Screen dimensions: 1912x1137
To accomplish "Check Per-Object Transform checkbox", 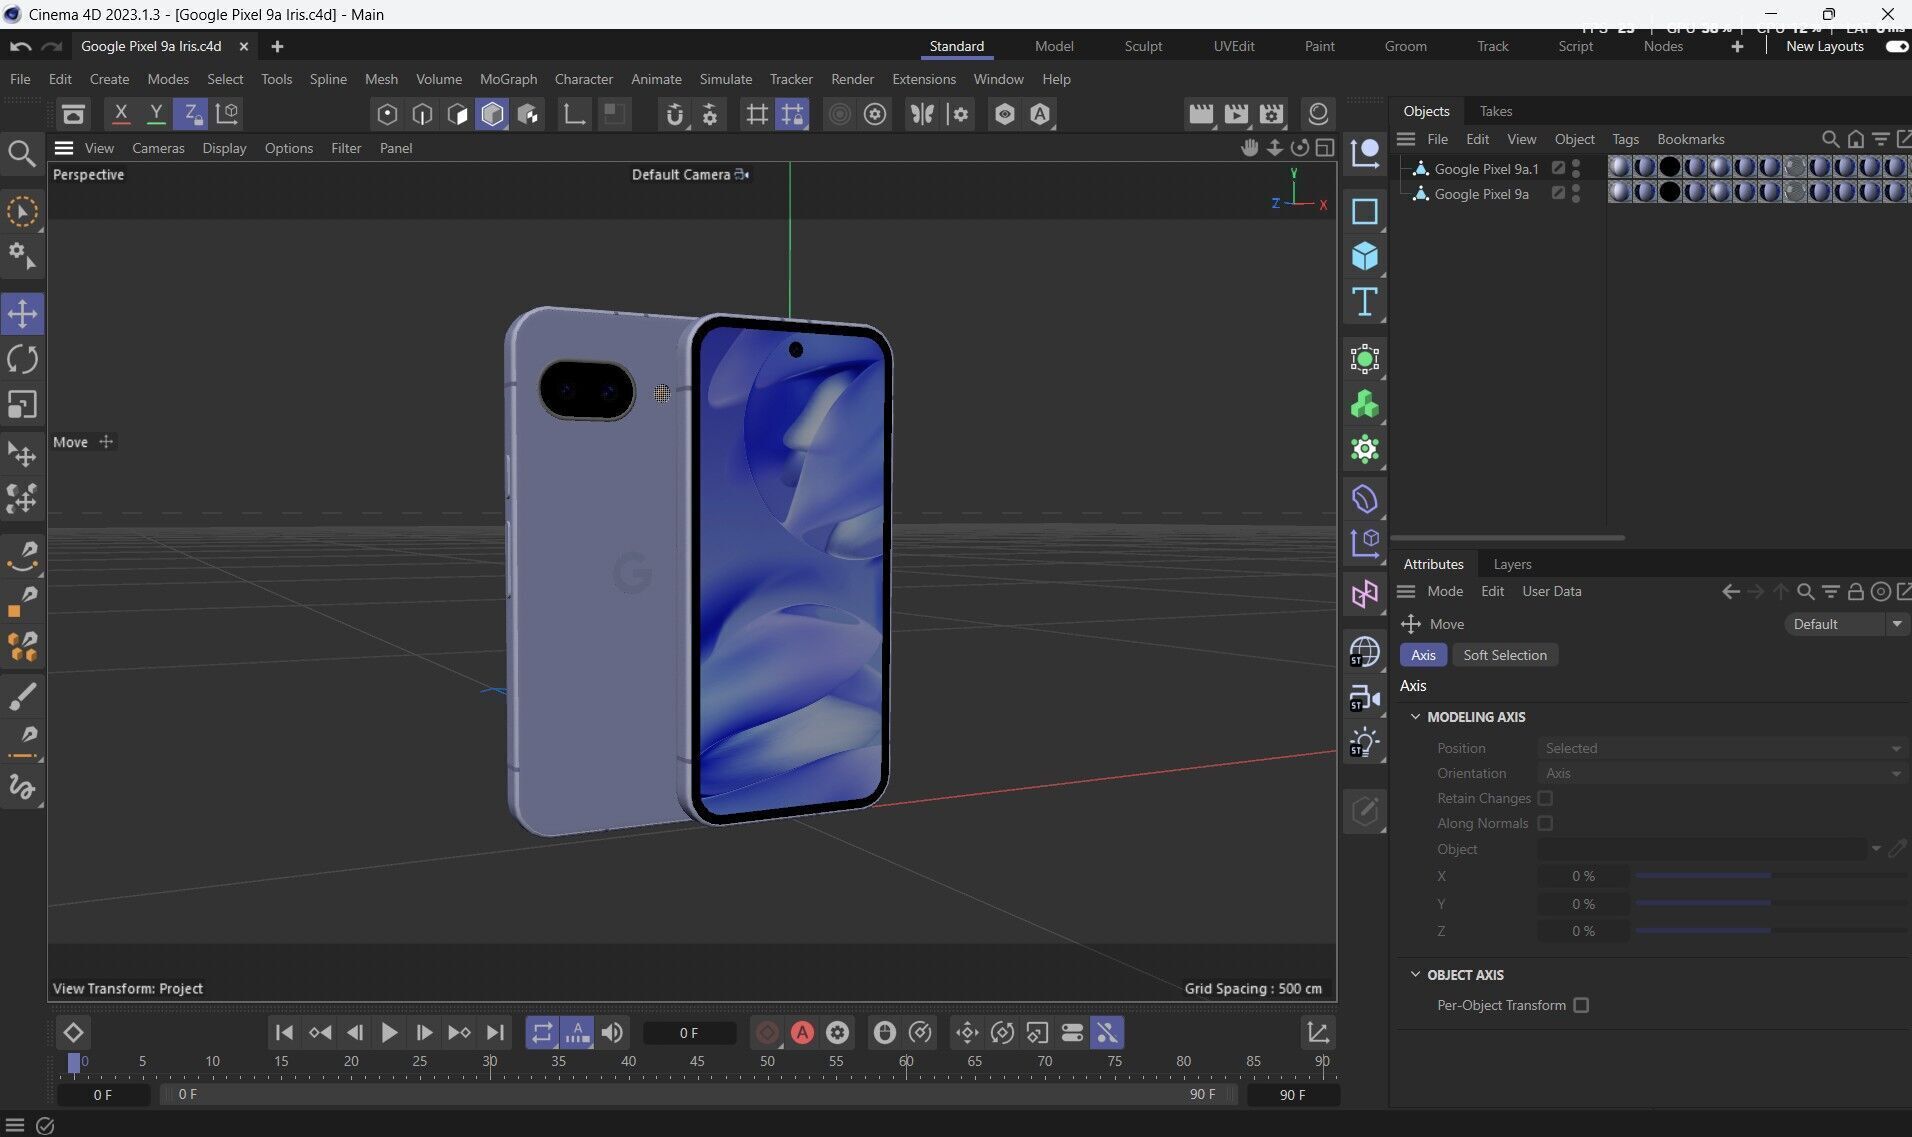I will click(1581, 1005).
